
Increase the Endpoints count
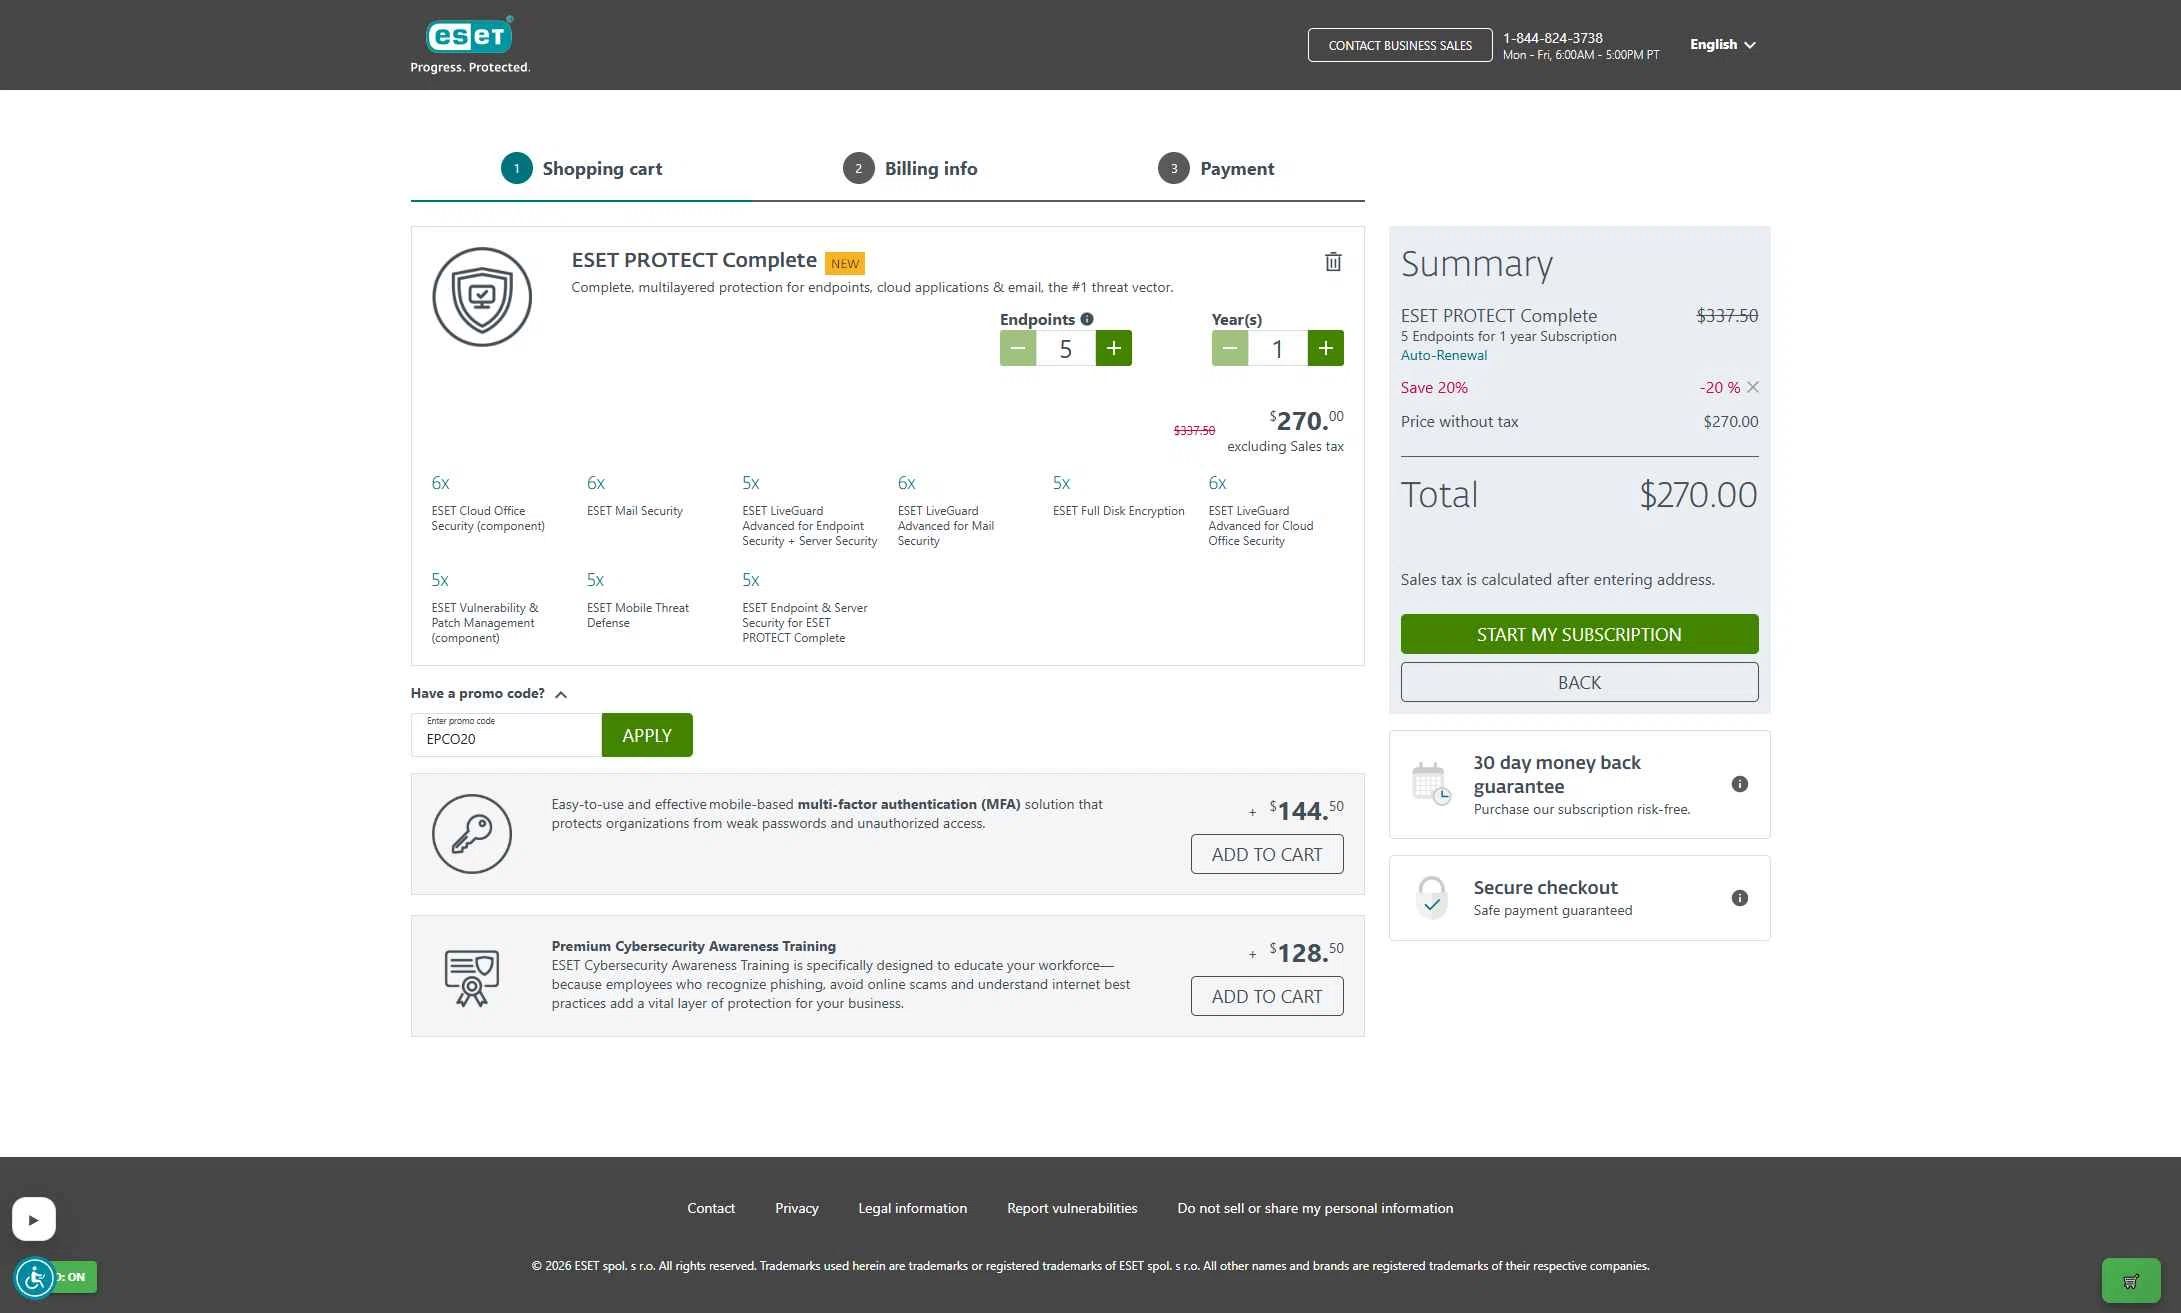(x=1113, y=348)
